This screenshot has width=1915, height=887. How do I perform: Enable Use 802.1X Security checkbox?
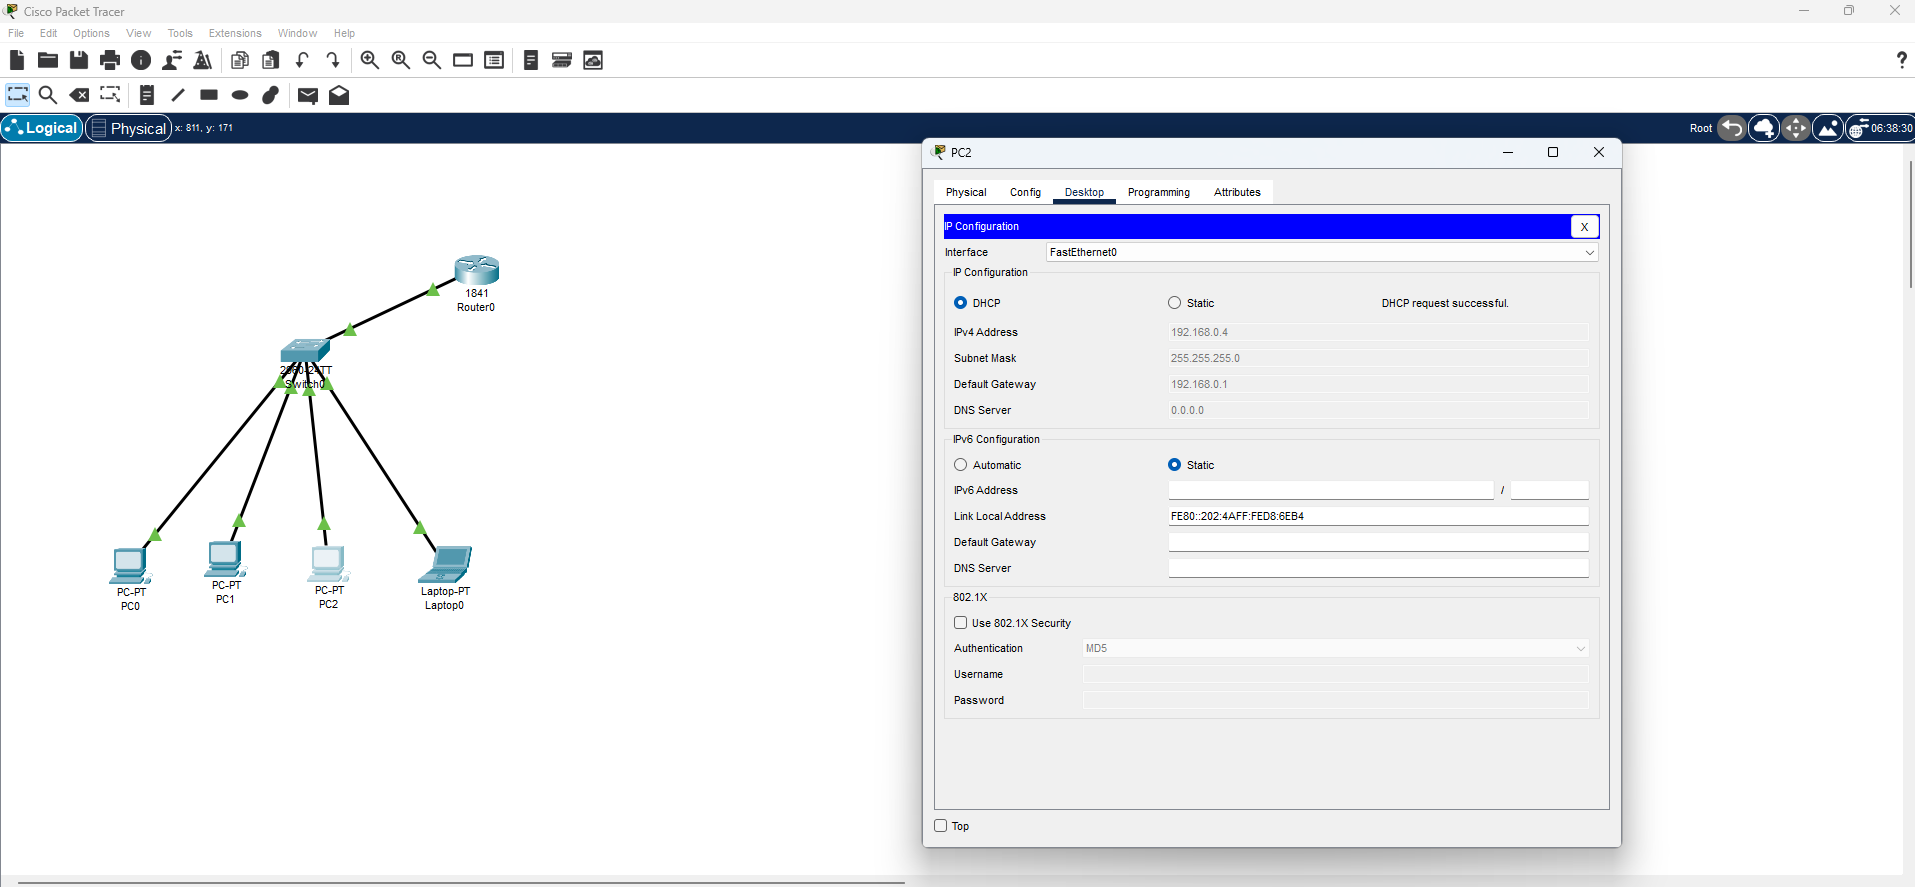(961, 623)
